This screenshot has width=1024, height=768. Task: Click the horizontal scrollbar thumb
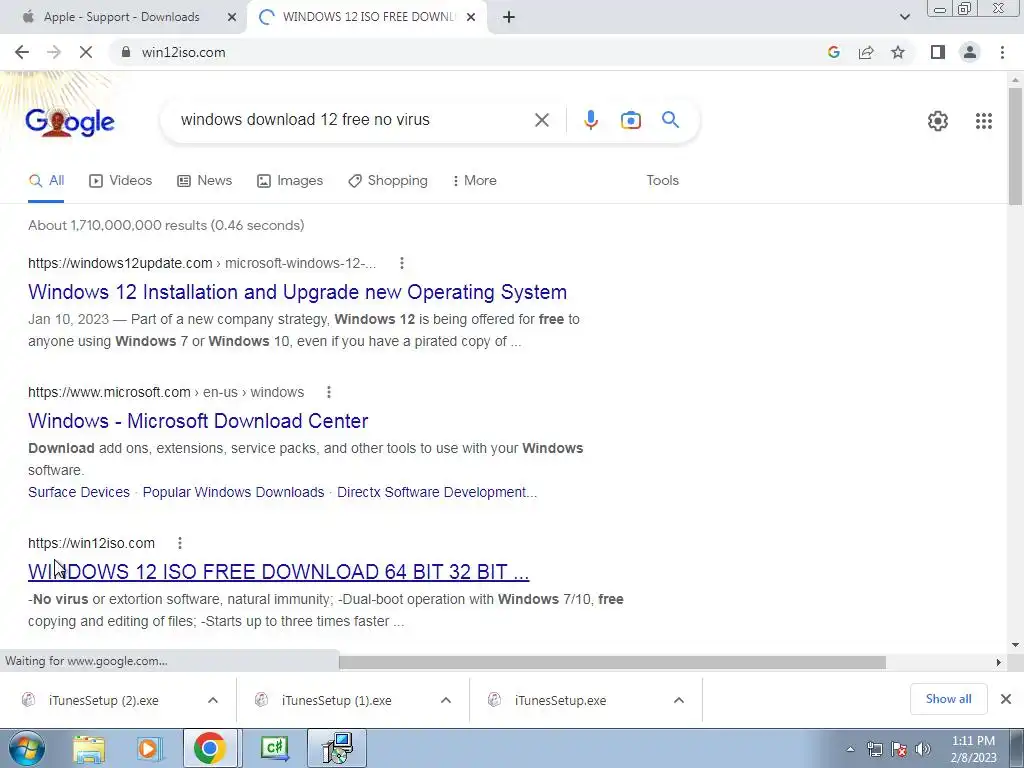(612, 663)
